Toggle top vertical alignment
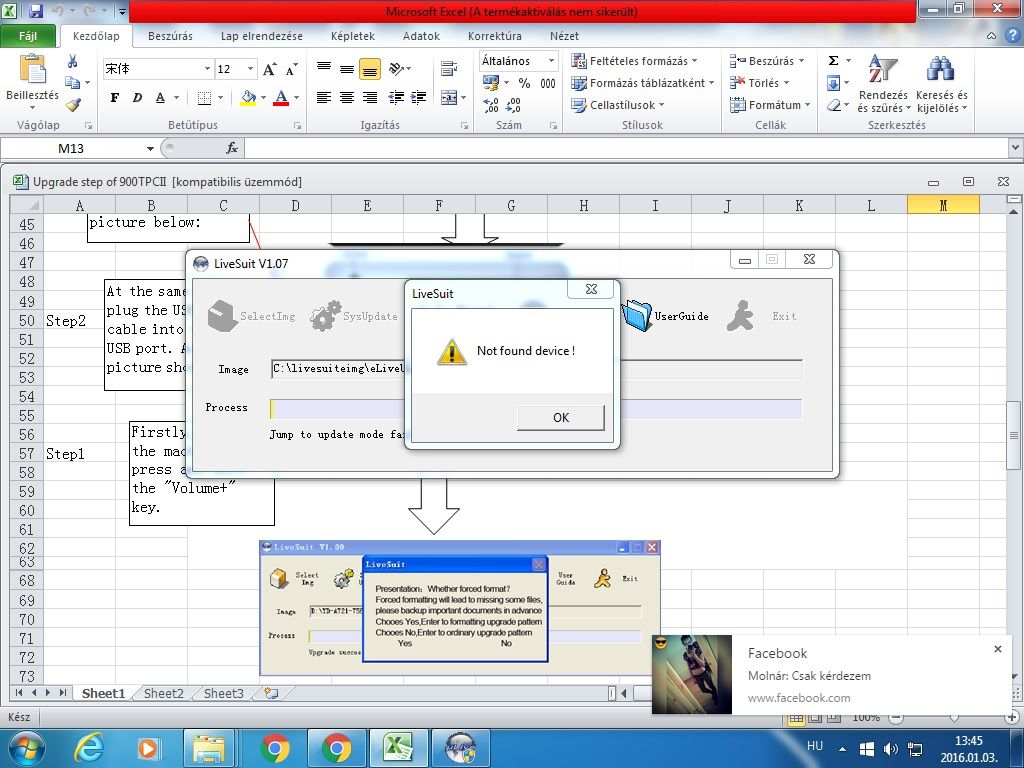This screenshot has height=768, width=1024. click(324, 68)
